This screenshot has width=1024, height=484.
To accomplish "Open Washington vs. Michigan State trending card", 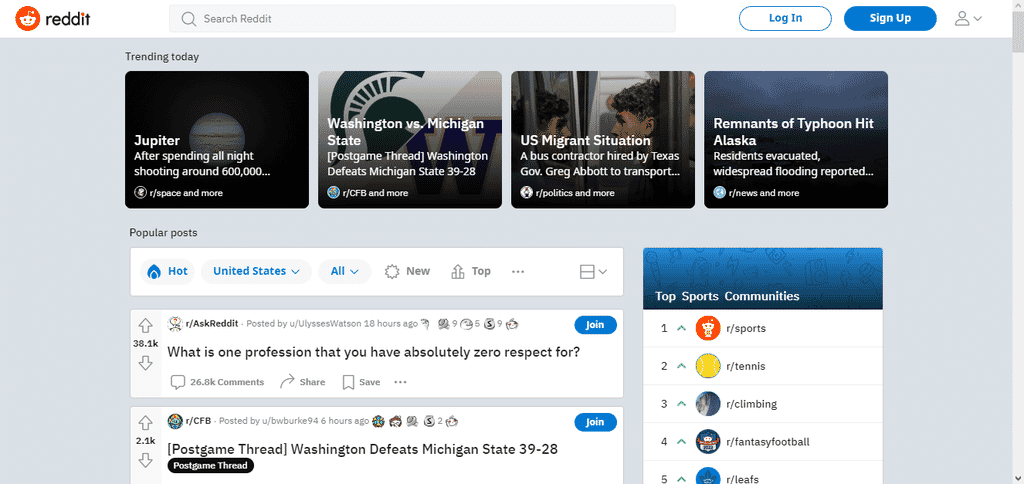I will point(410,140).
